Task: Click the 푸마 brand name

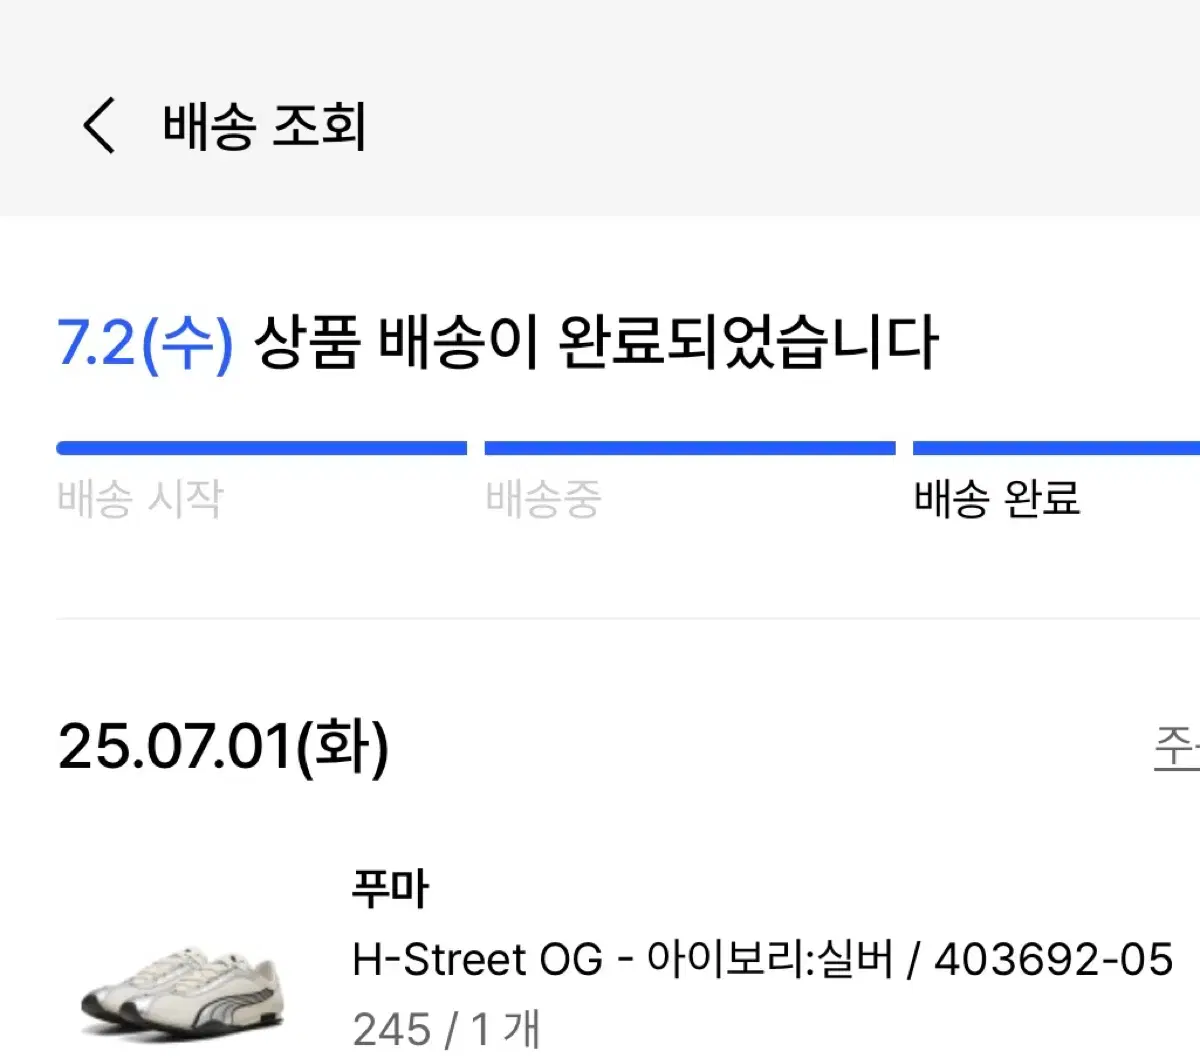Action: [390, 887]
